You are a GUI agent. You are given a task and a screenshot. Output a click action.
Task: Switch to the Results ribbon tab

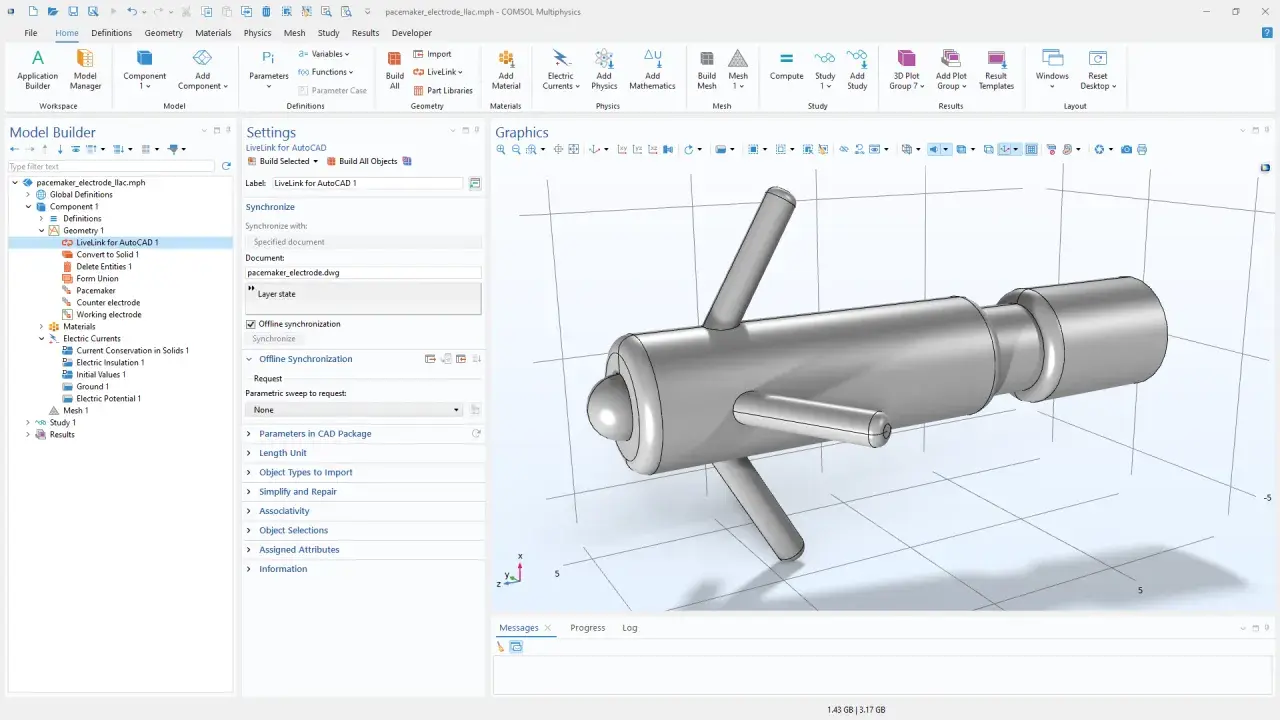coord(365,33)
